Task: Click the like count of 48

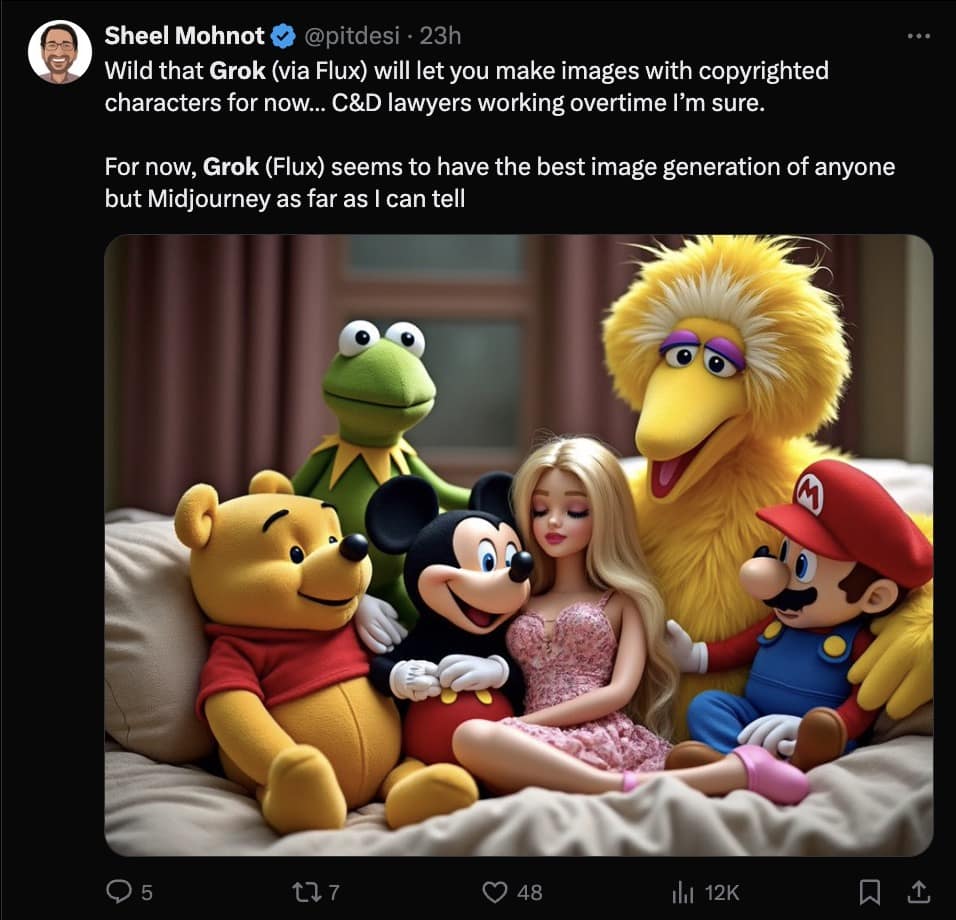Action: [x=529, y=892]
